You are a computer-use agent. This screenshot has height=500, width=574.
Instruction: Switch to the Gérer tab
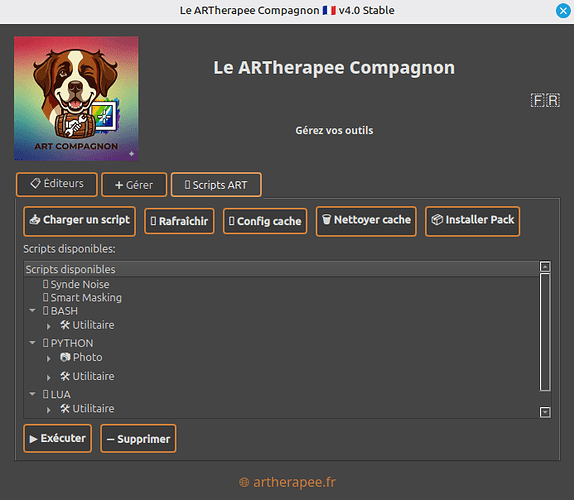click(134, 185)
